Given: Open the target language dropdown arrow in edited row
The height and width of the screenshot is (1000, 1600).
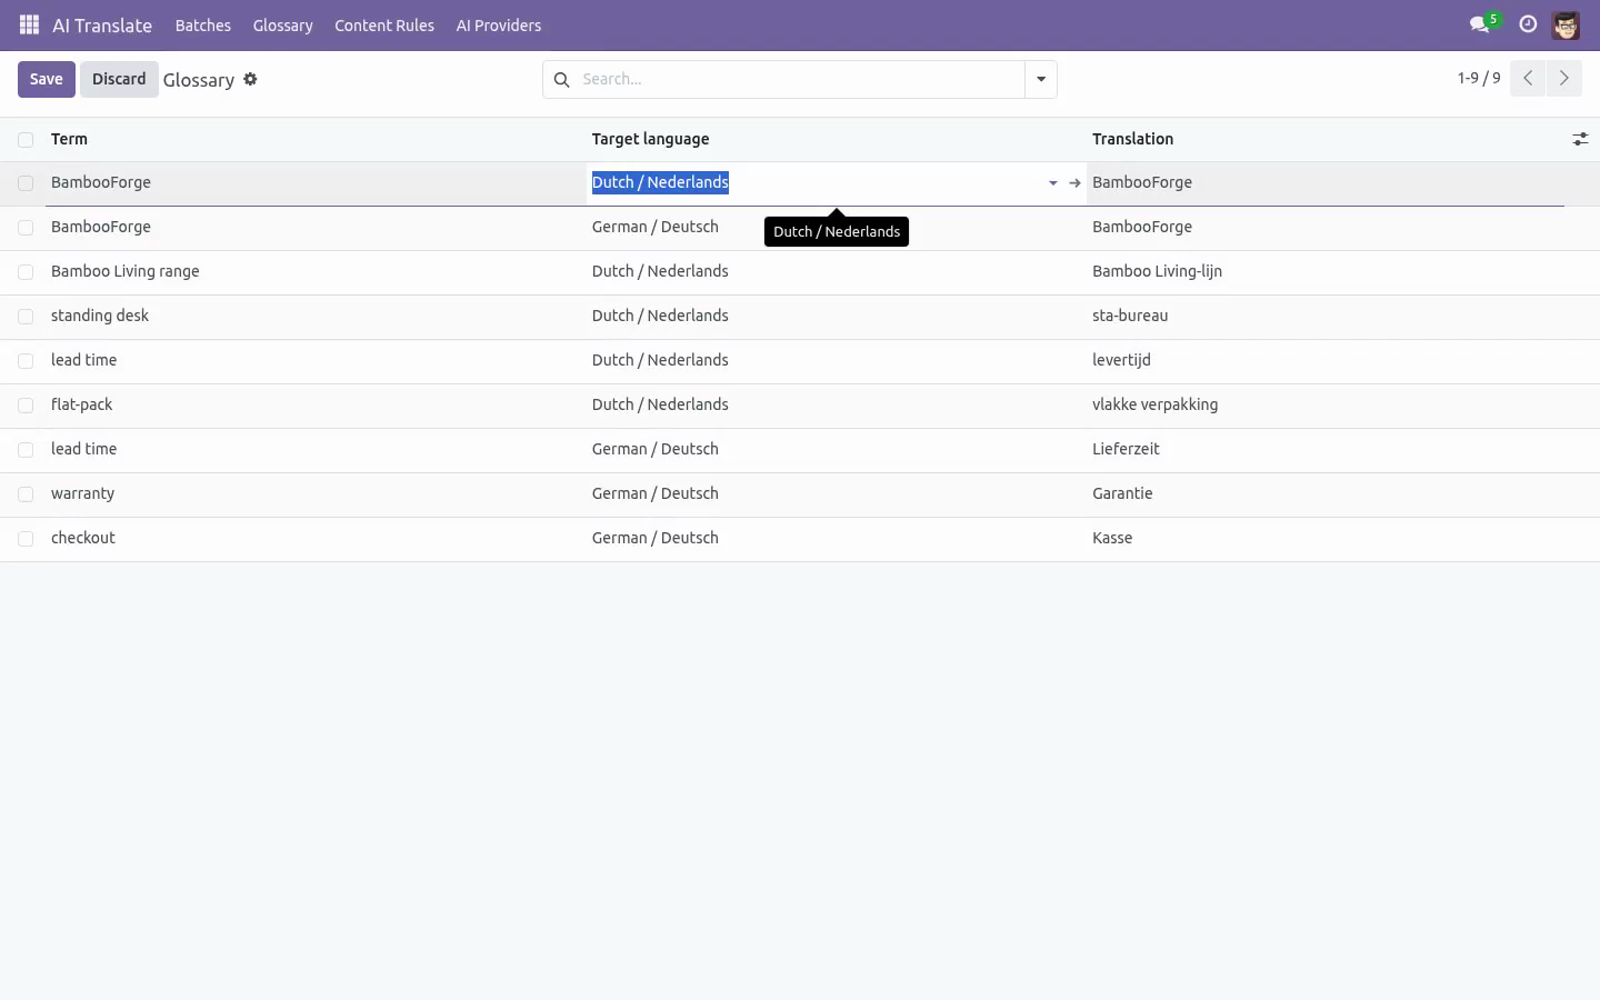Looking at the screenshot, I should [x=1053, y=183].
